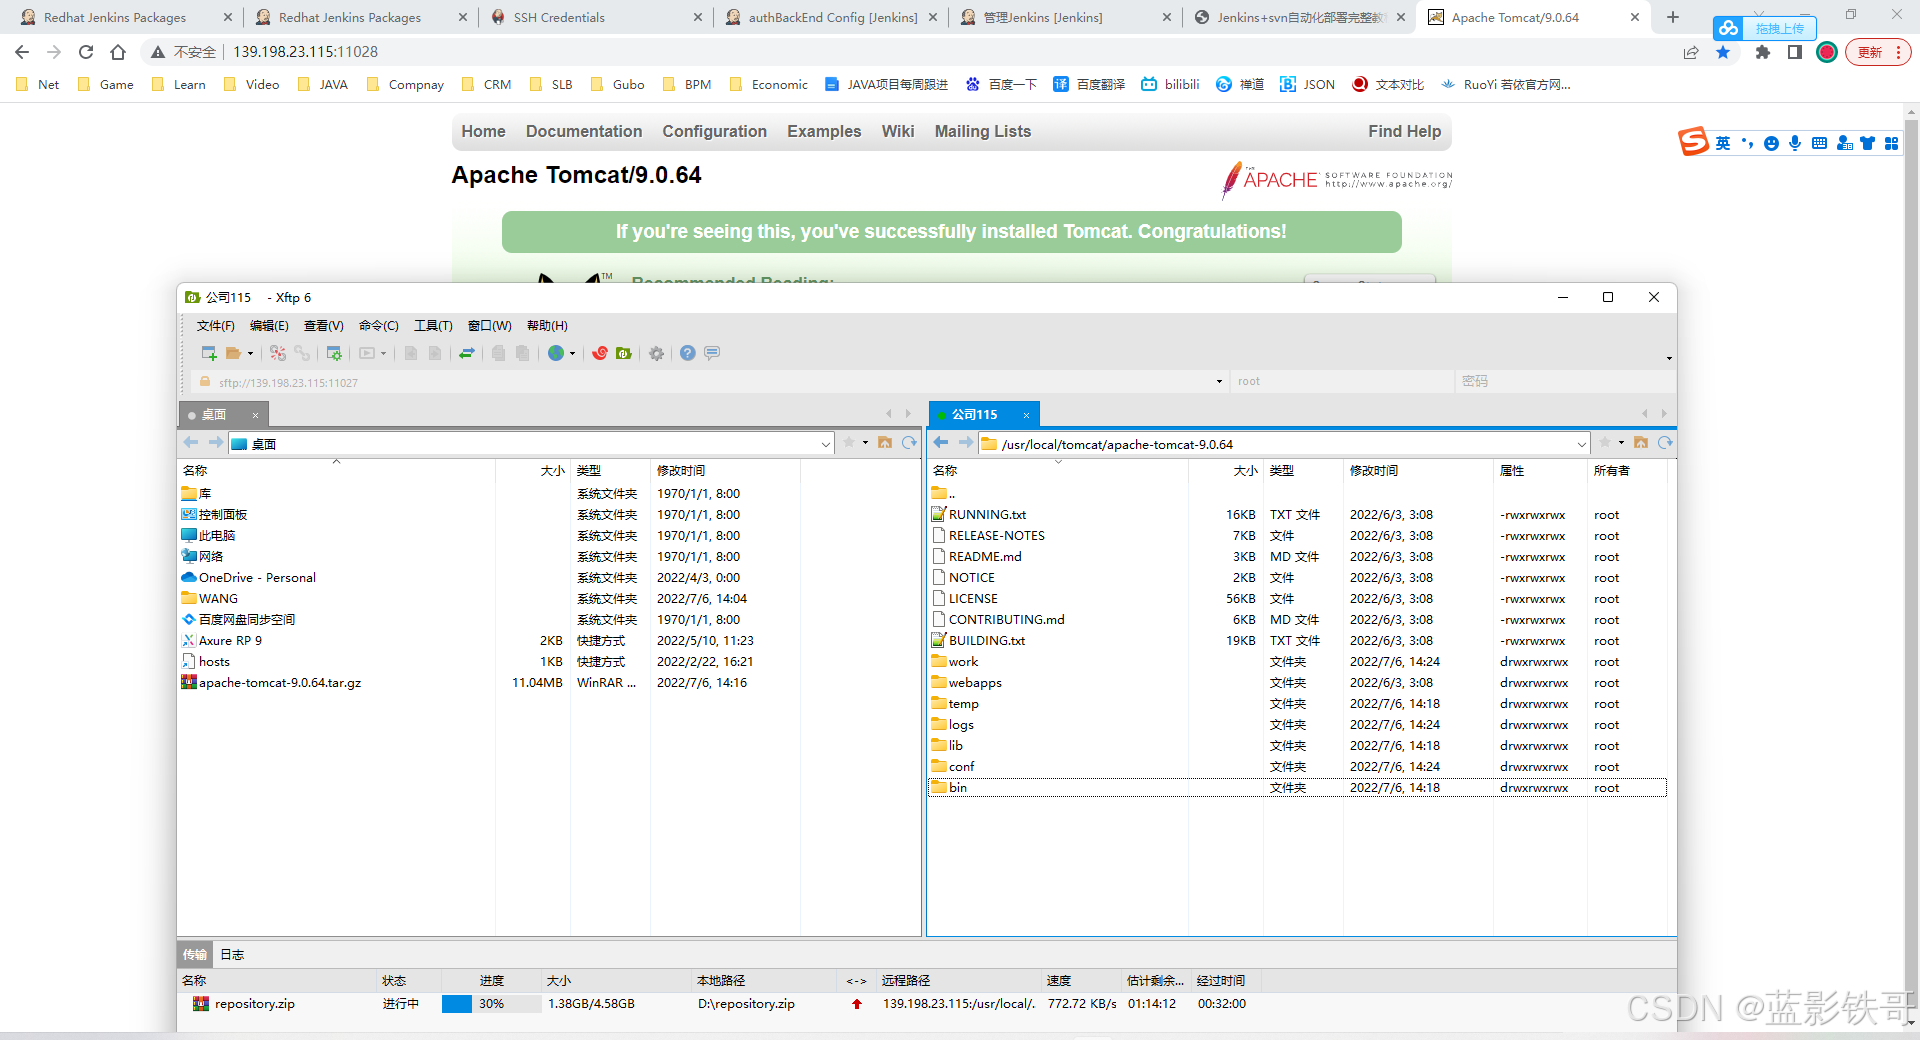Click Mailing Lists link on Tomcat page

[983, 132]
